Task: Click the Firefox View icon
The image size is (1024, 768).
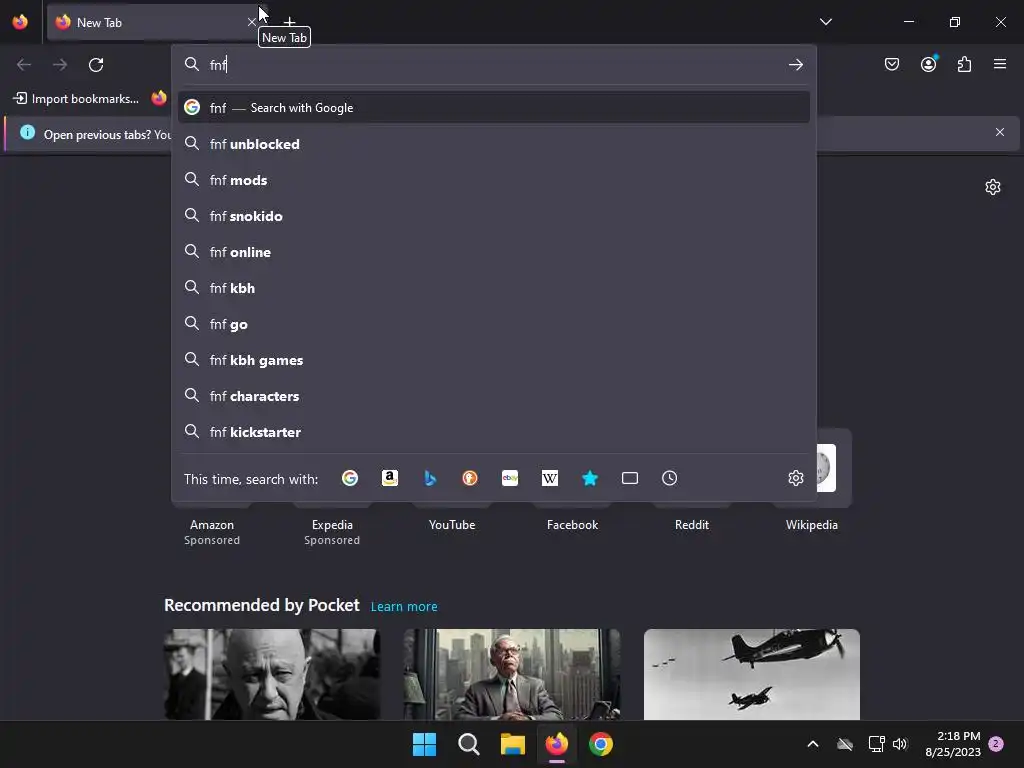Action: tap(20, 22)
